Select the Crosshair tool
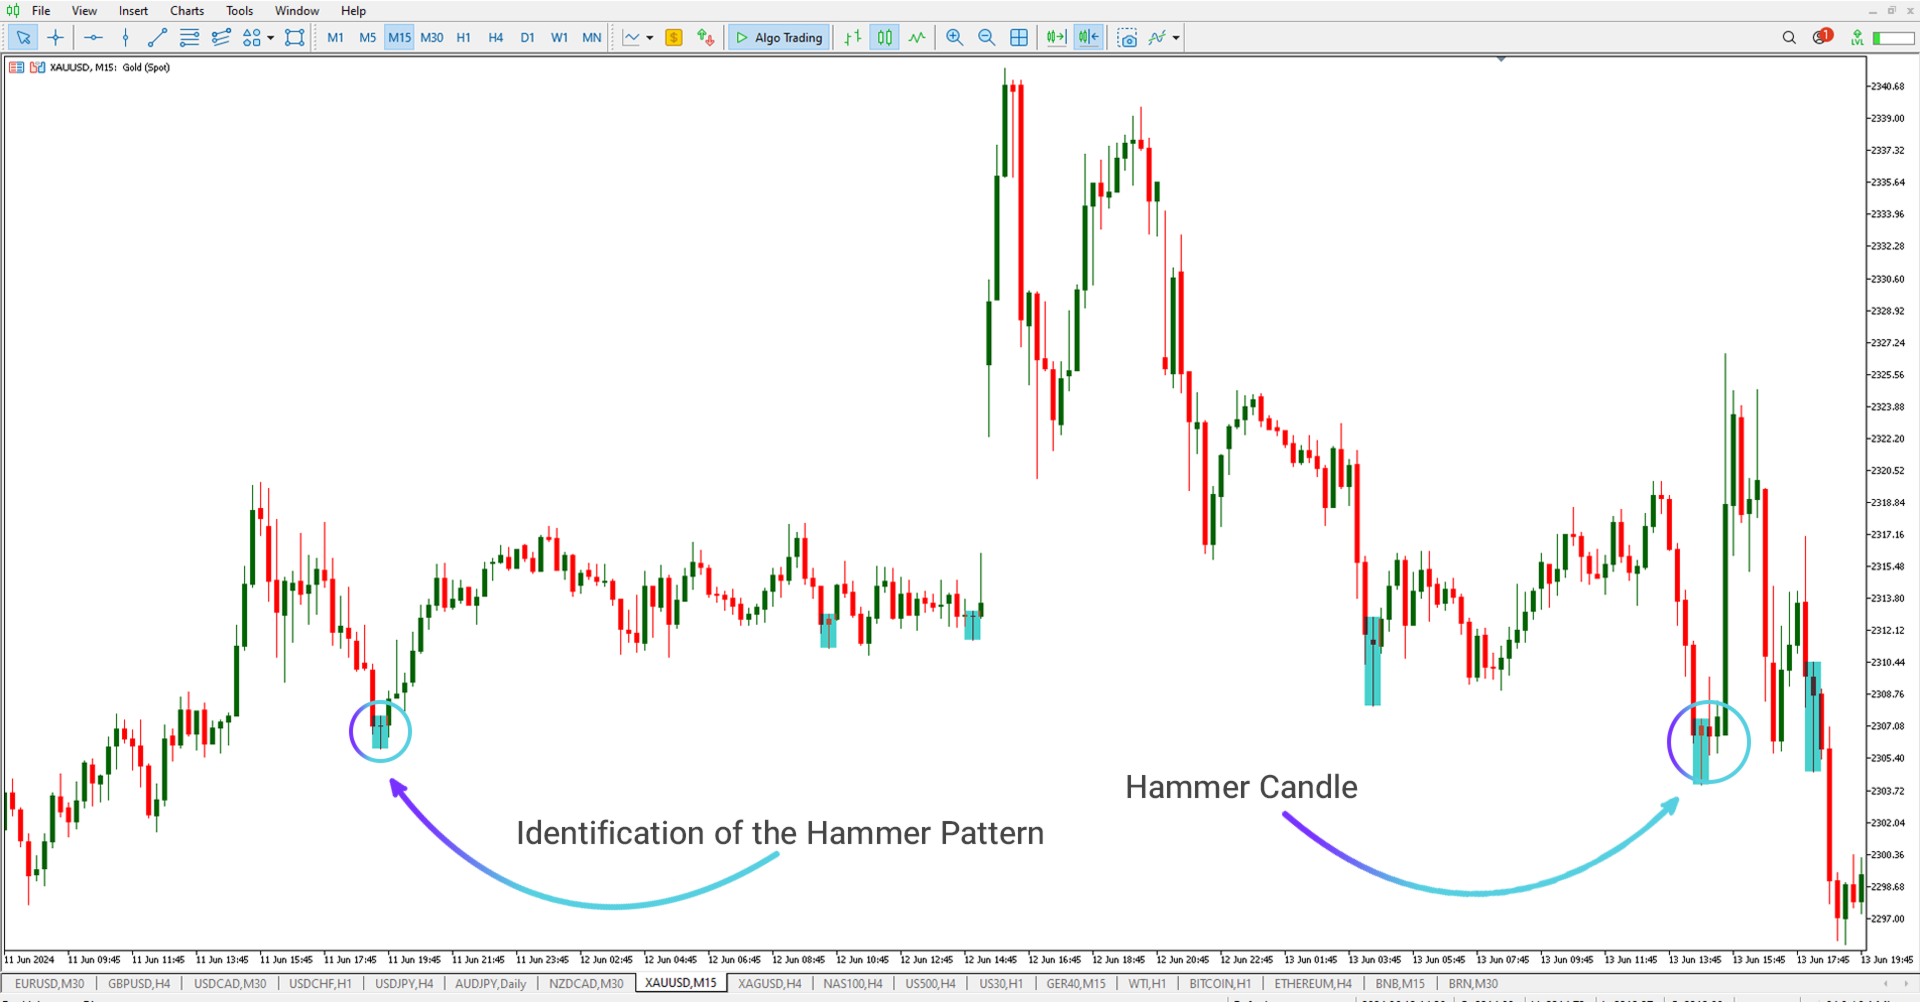This screenshot has height=1002, width=1920. coord(56,37)
